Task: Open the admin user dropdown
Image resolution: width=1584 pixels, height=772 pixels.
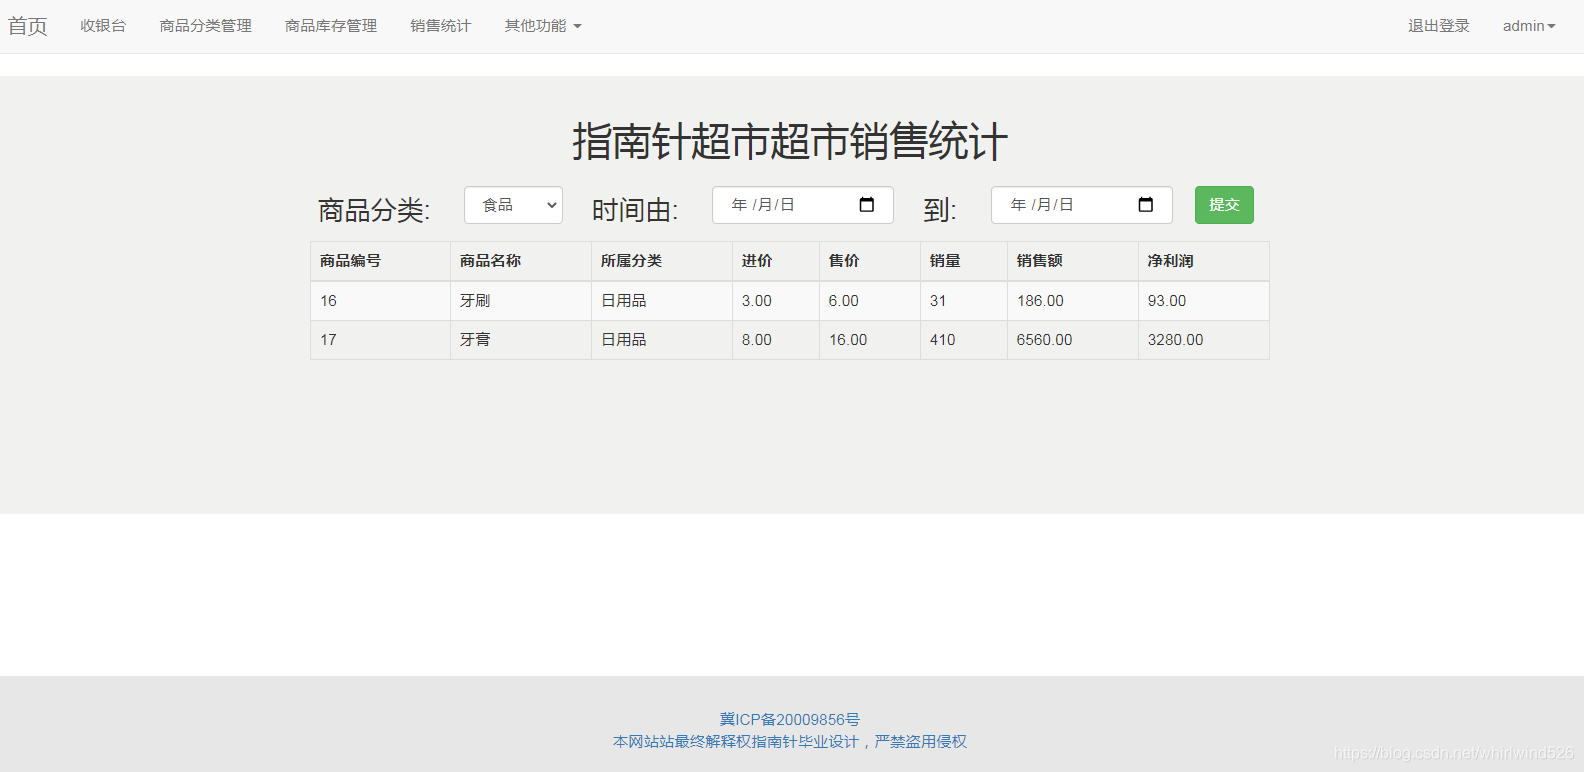Action: click(x=1529, y=26)
